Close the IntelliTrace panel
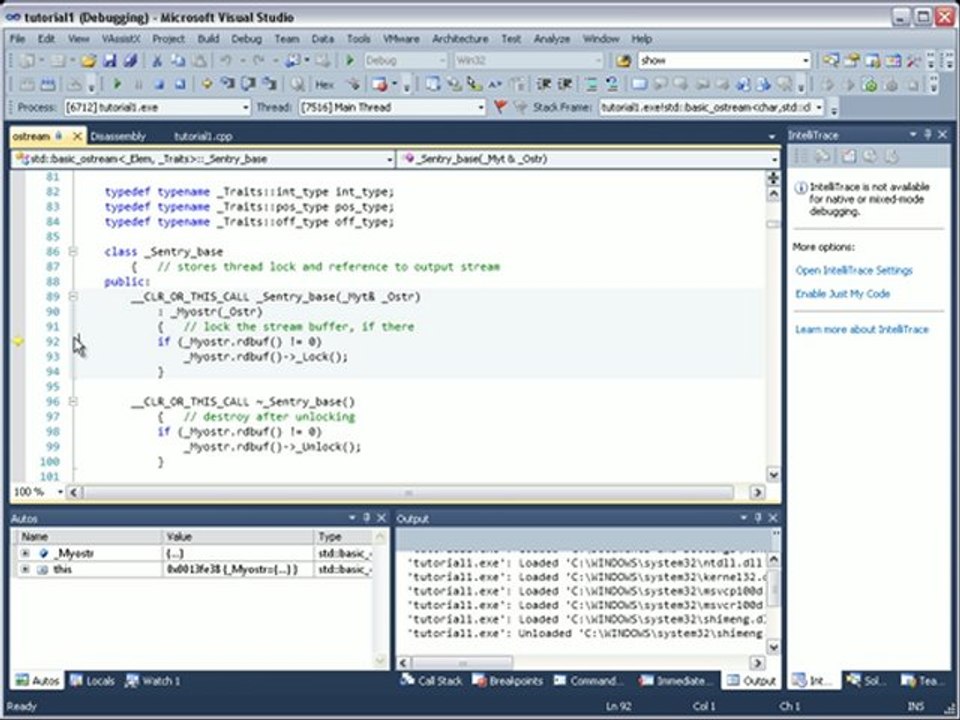Viewport: 960px width, 720px height. 943,134
